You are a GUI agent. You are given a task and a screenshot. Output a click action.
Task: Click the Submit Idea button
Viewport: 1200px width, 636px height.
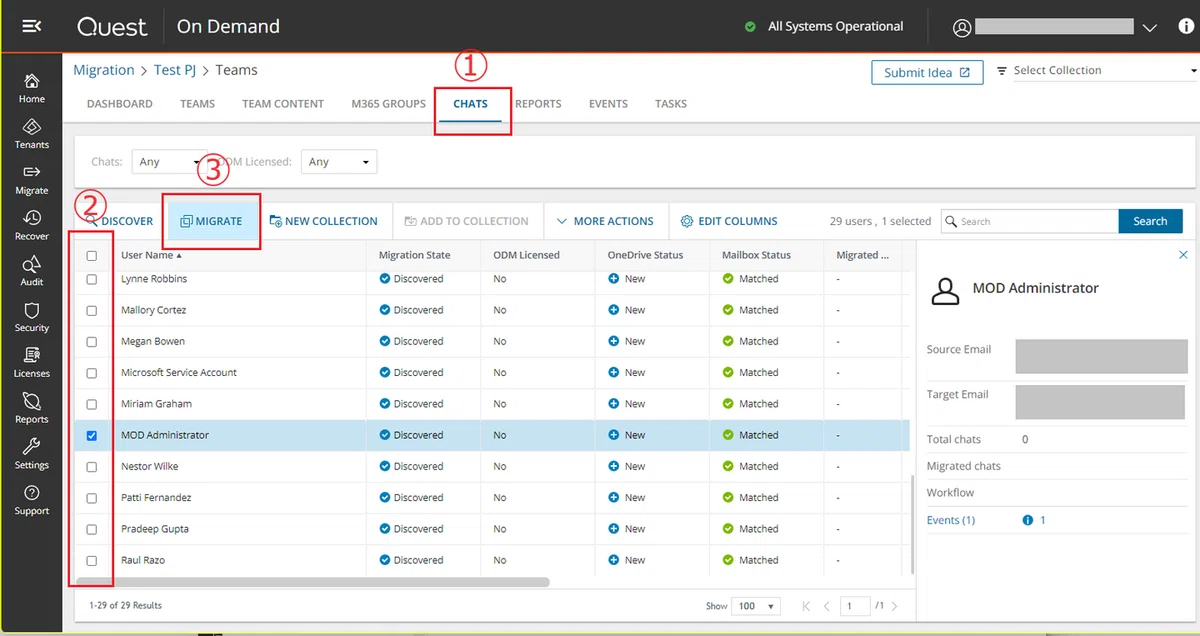click(x=927, y=73)
